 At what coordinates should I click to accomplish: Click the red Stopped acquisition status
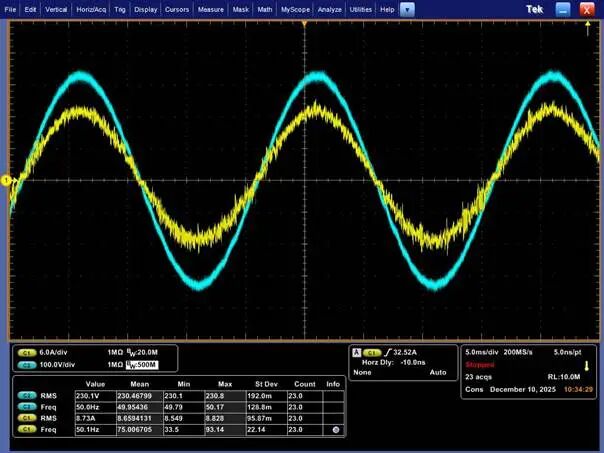(481, 365)
